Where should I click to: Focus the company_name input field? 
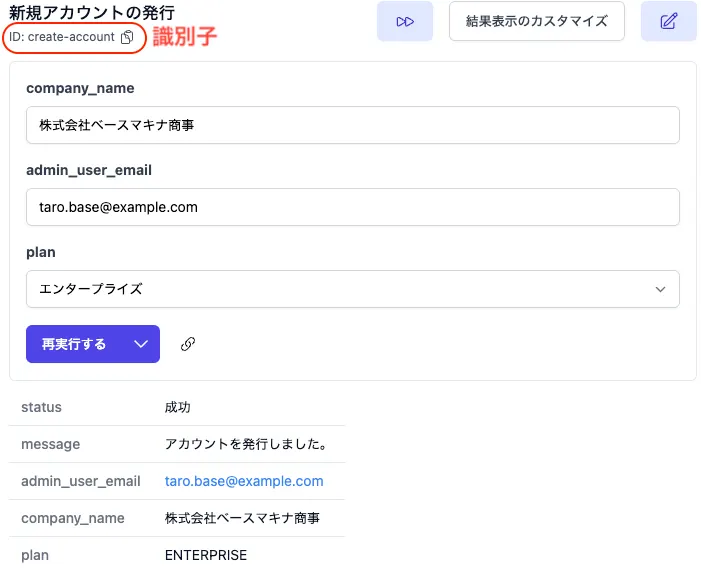353,125
